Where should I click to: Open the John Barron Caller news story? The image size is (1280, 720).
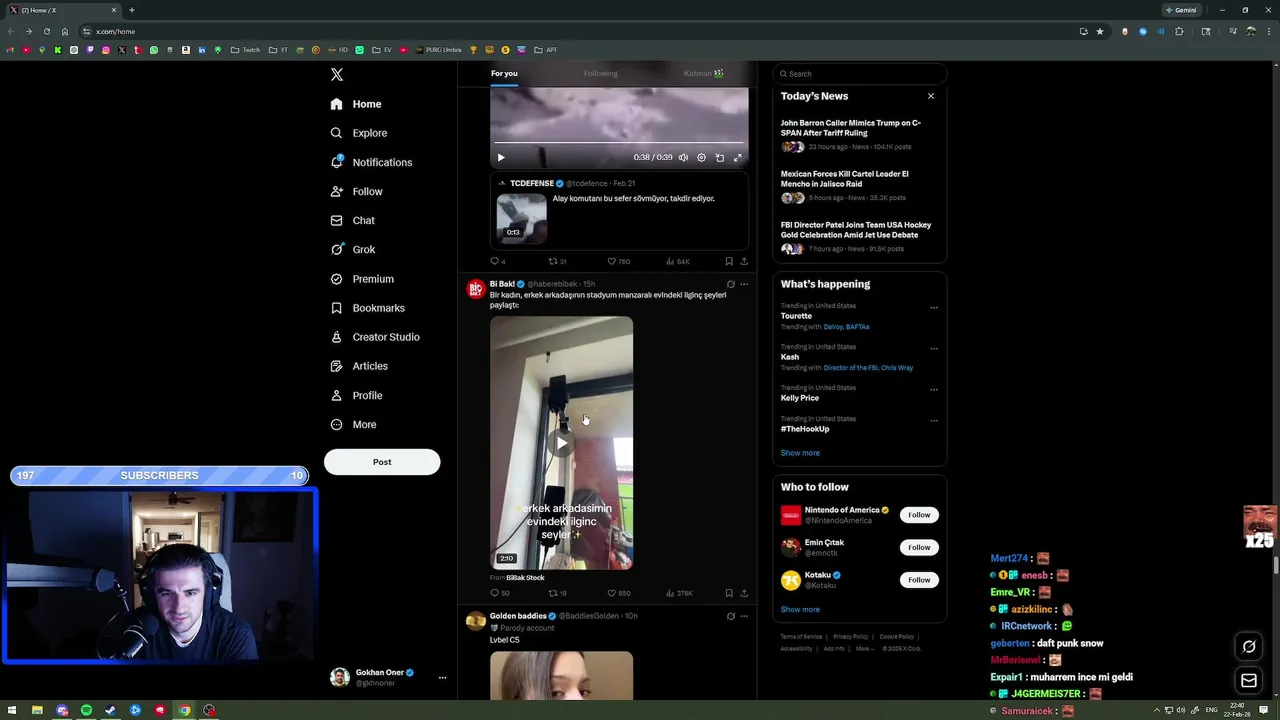click(851, 128)
